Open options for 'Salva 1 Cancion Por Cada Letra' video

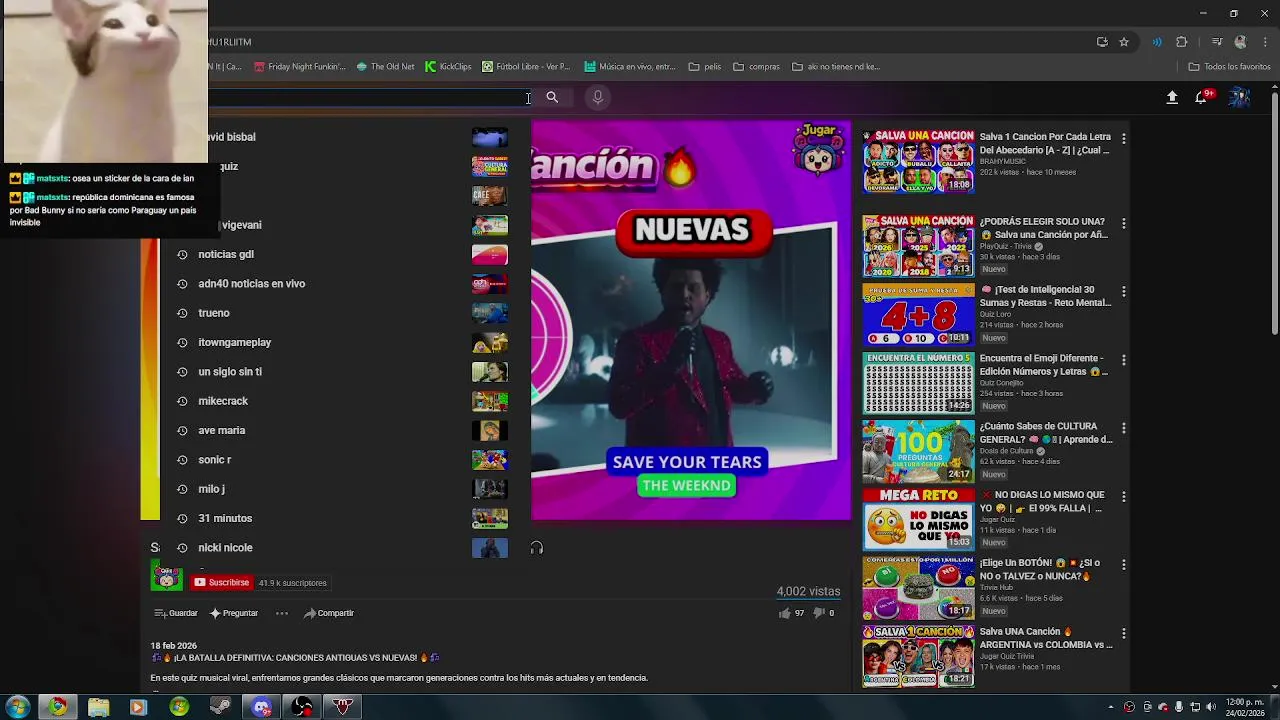[x=1124, y=138]
